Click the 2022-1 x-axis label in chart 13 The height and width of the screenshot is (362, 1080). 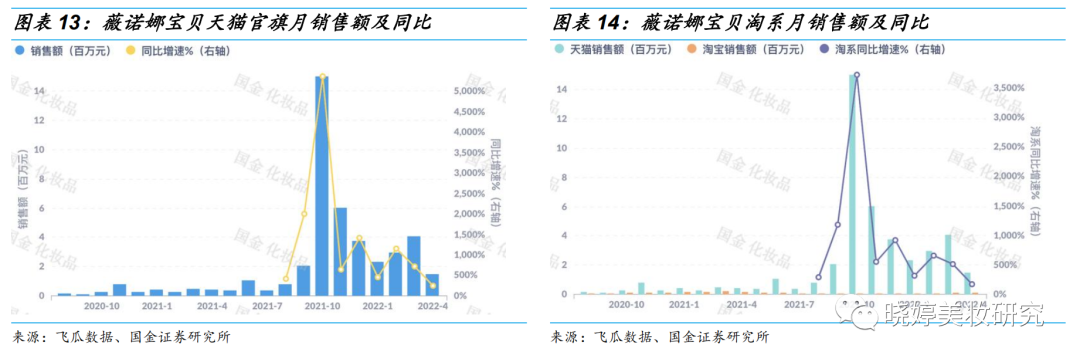click(x=377, y=305)
